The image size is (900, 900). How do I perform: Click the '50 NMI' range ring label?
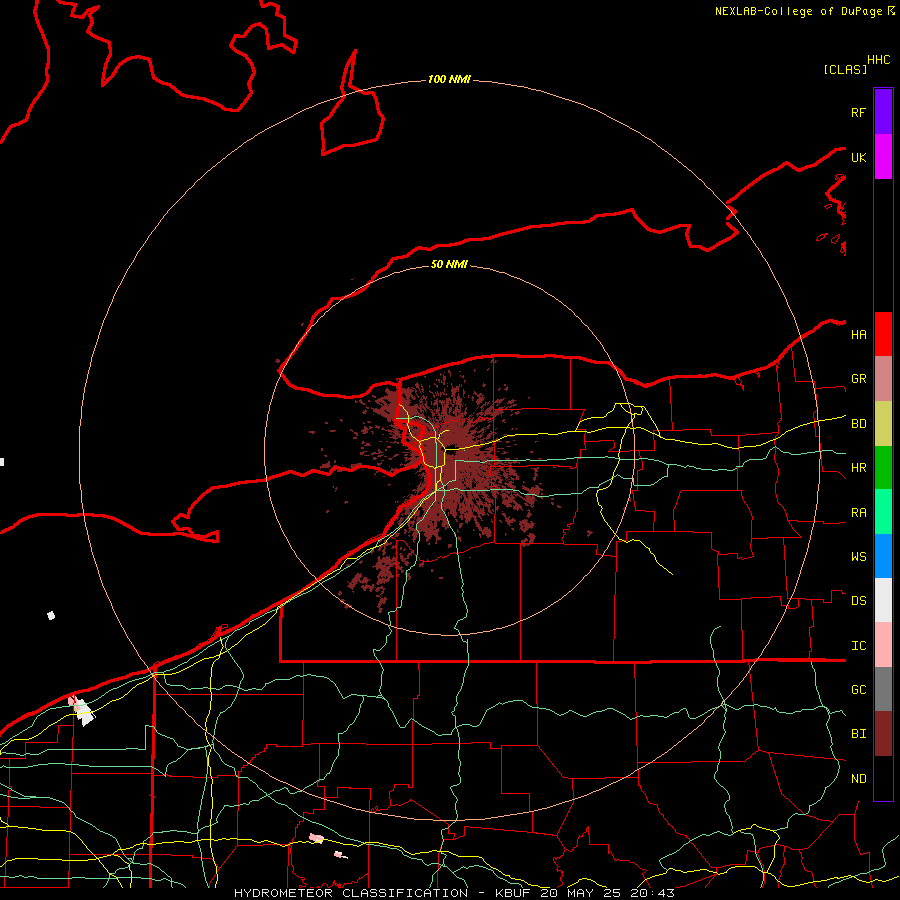[449, 264]
